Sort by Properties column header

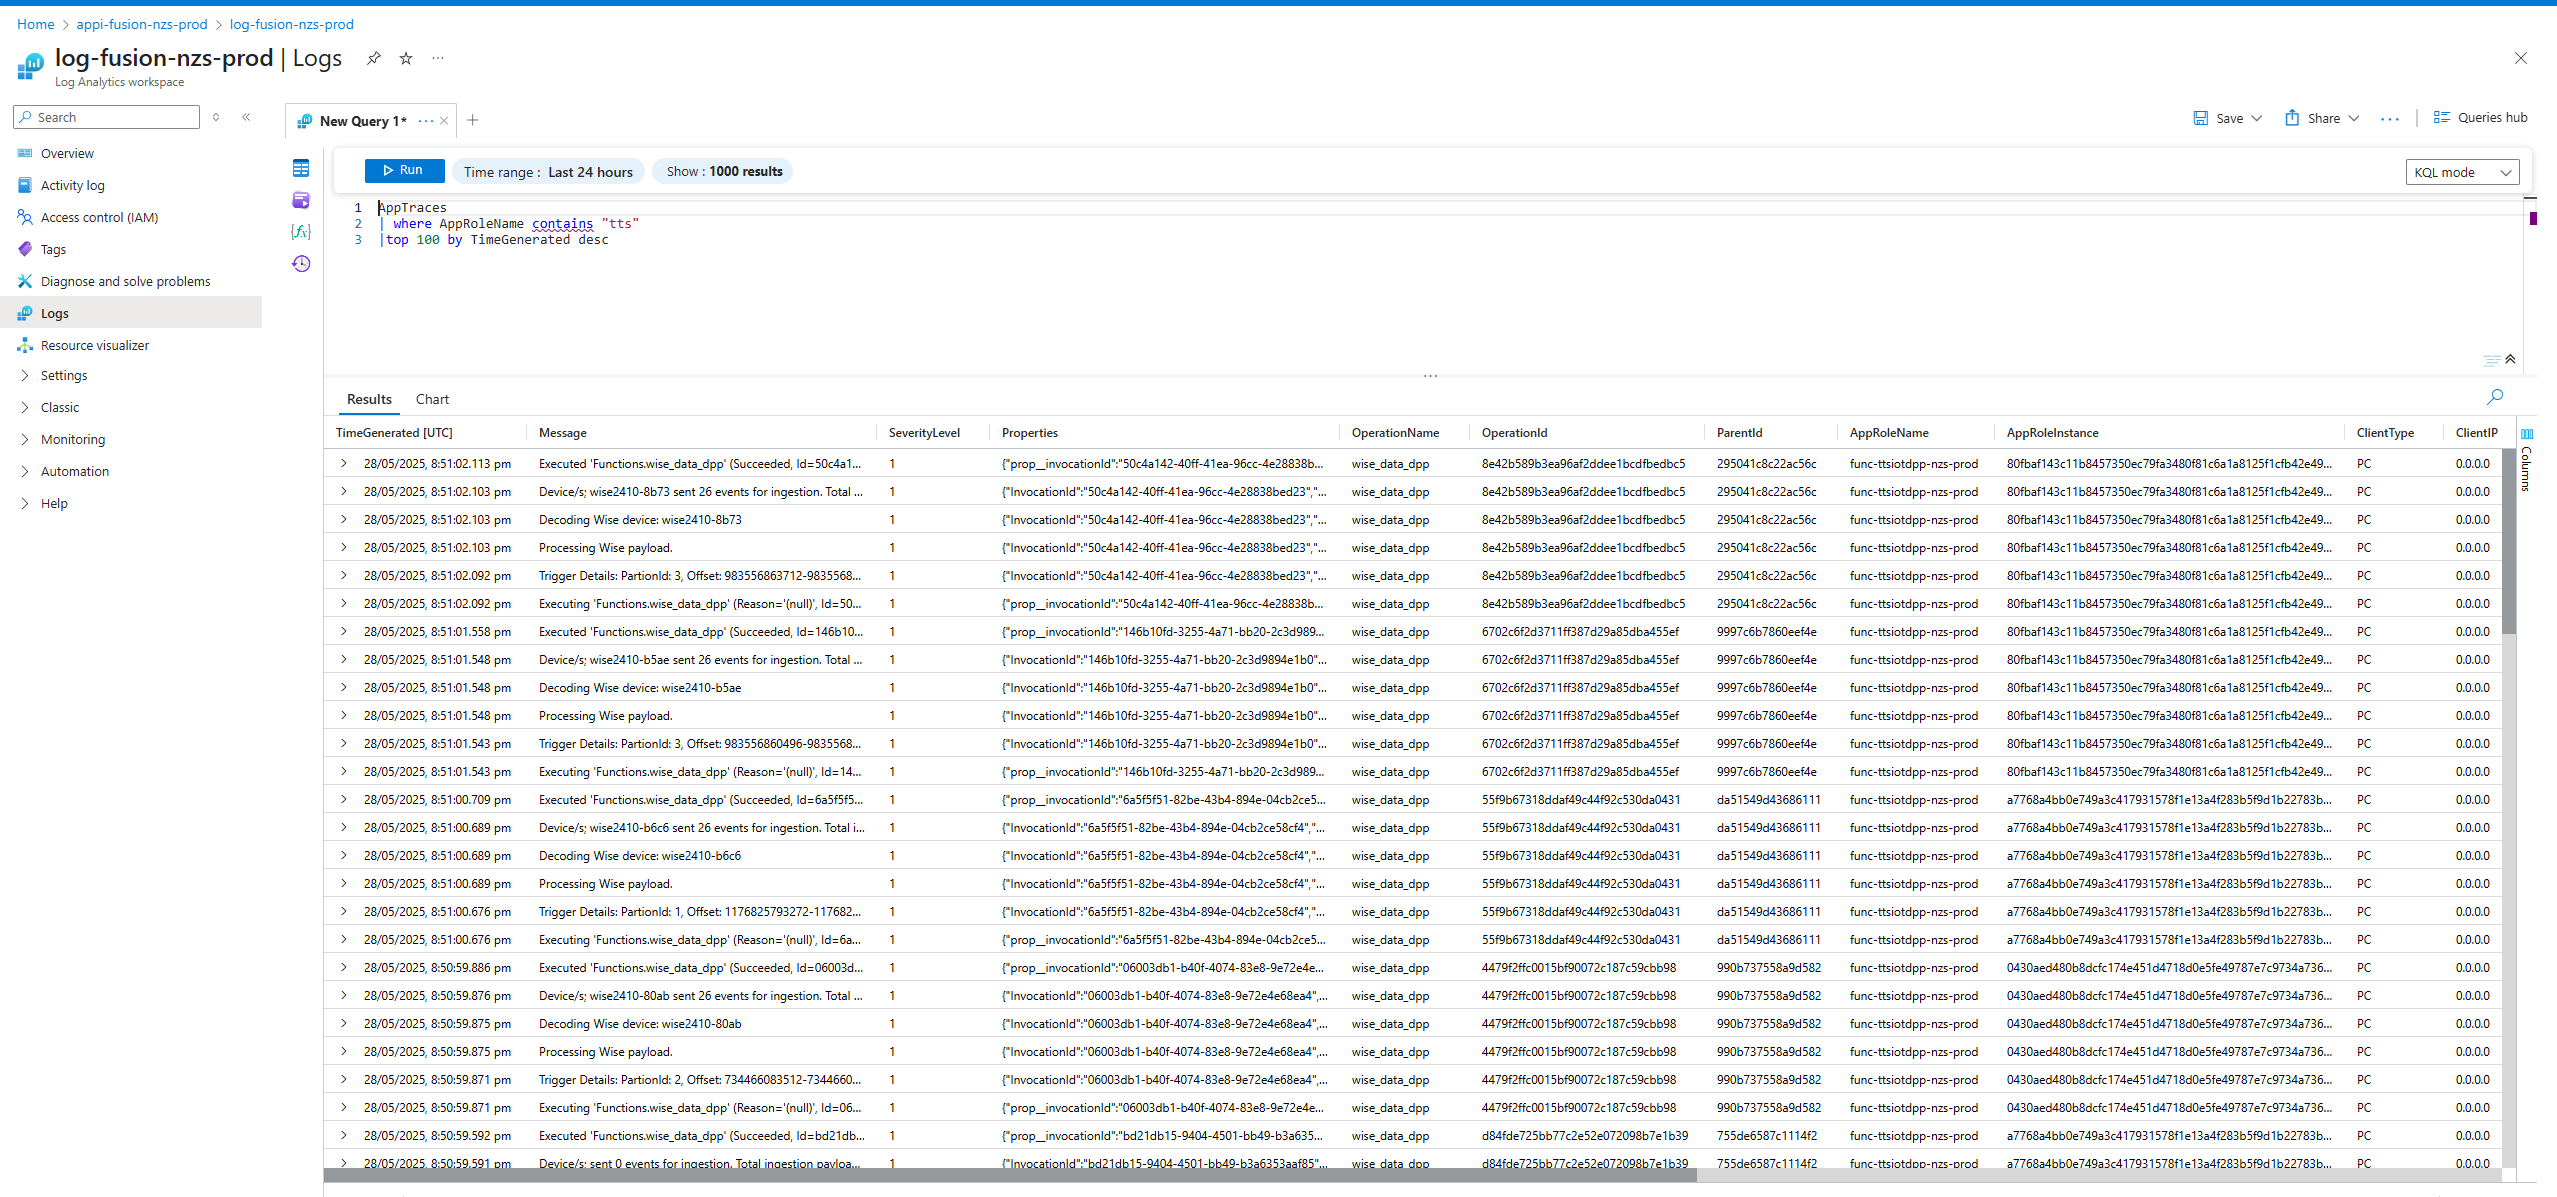[x=1030, y=433]
